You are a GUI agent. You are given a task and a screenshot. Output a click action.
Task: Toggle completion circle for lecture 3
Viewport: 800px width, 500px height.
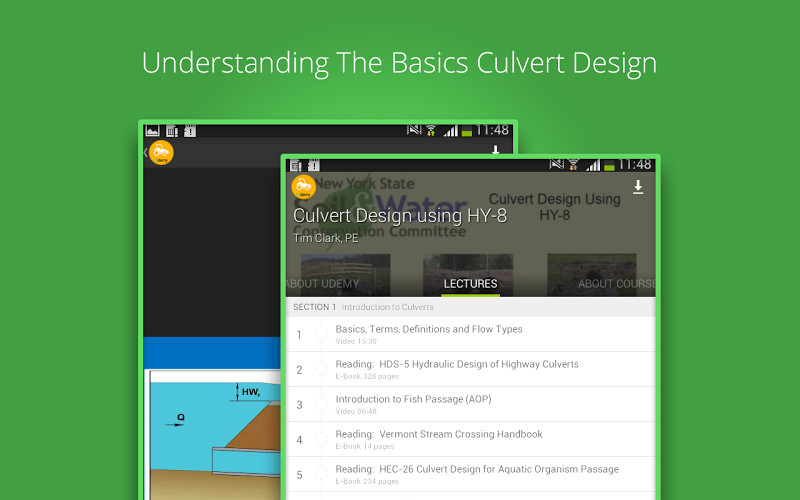(321, 404)
